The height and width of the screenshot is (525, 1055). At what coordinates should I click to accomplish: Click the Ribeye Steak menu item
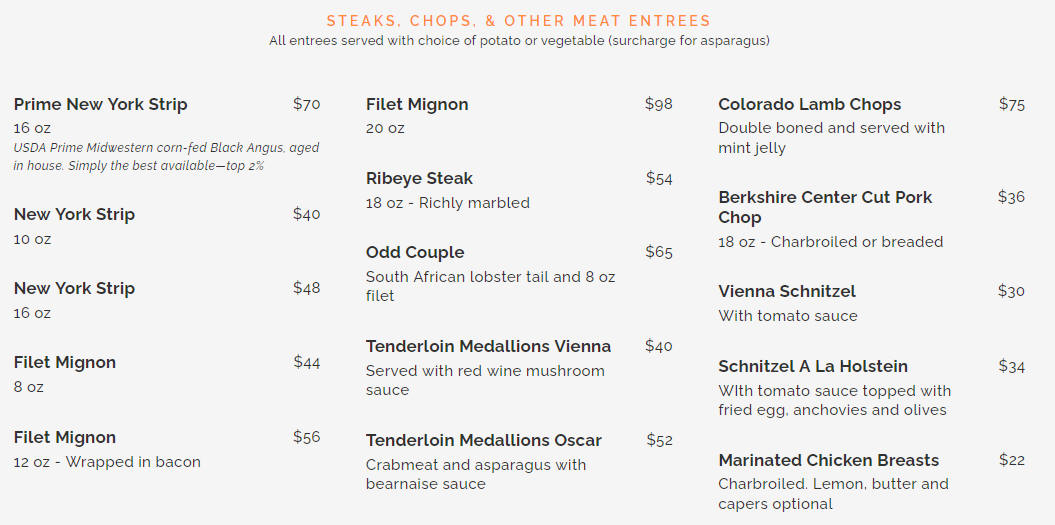point(419,178)
